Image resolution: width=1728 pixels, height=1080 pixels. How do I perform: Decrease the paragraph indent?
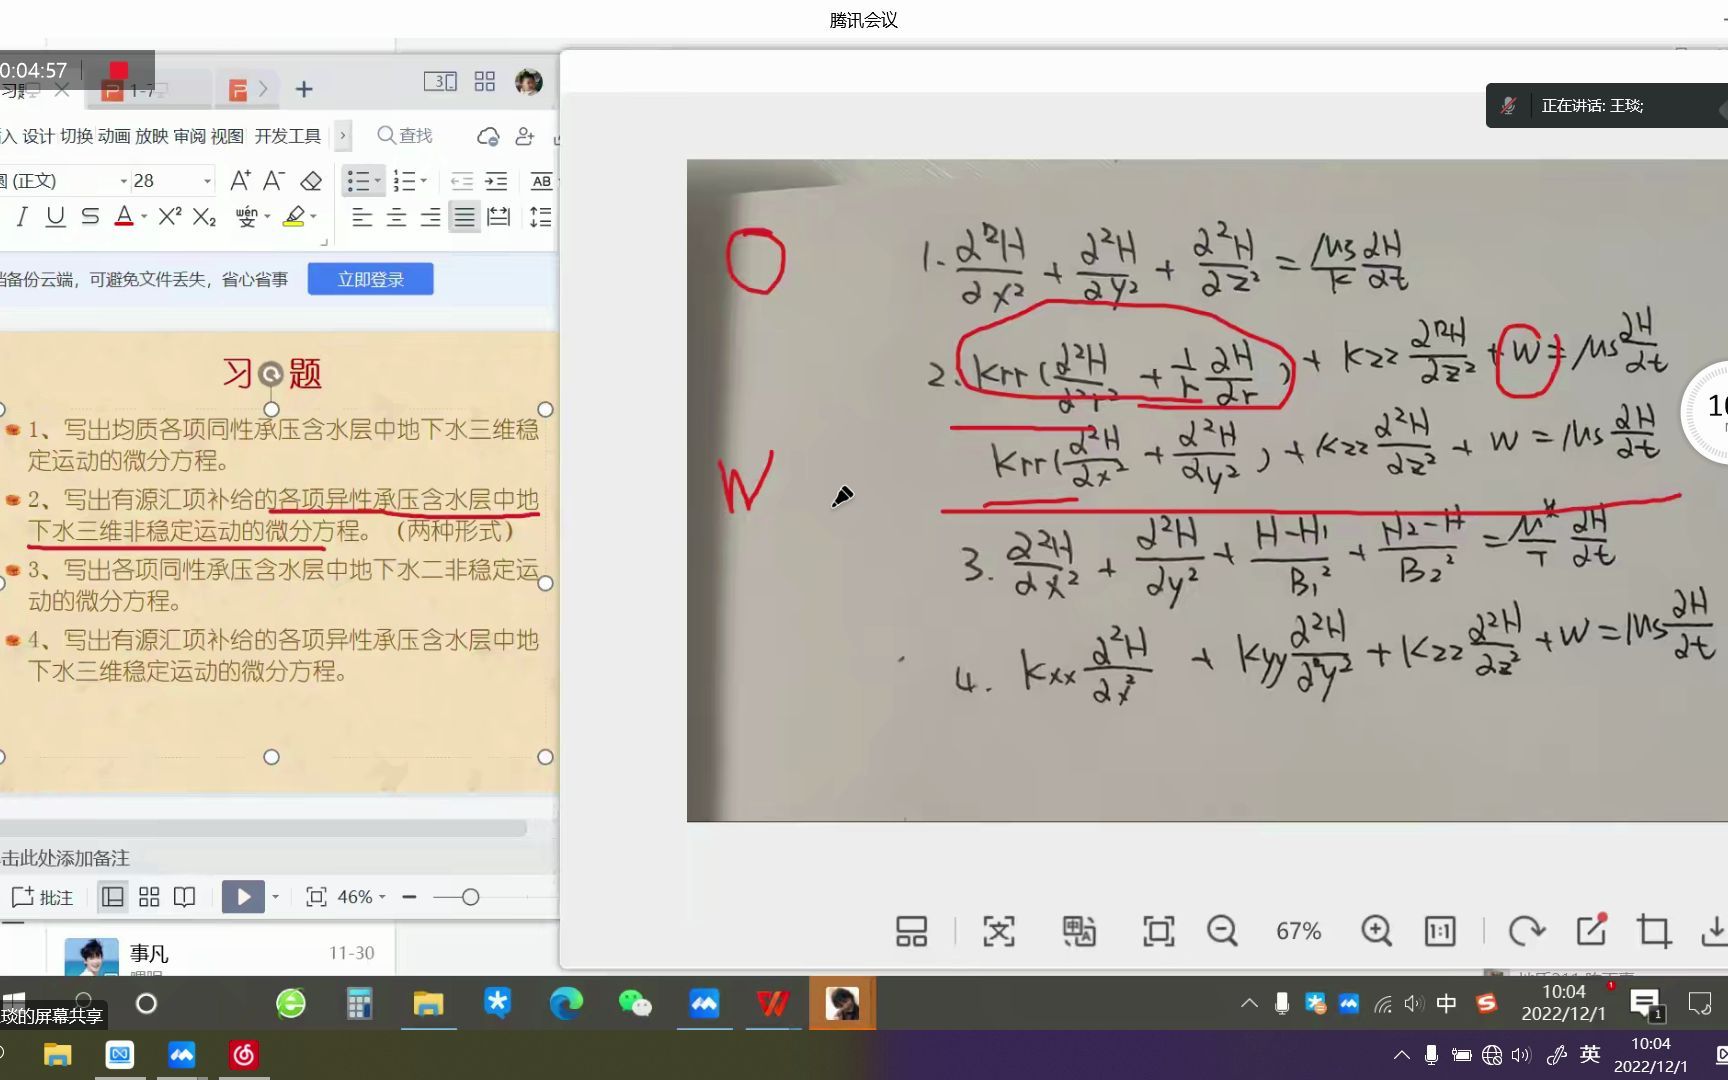462,181
